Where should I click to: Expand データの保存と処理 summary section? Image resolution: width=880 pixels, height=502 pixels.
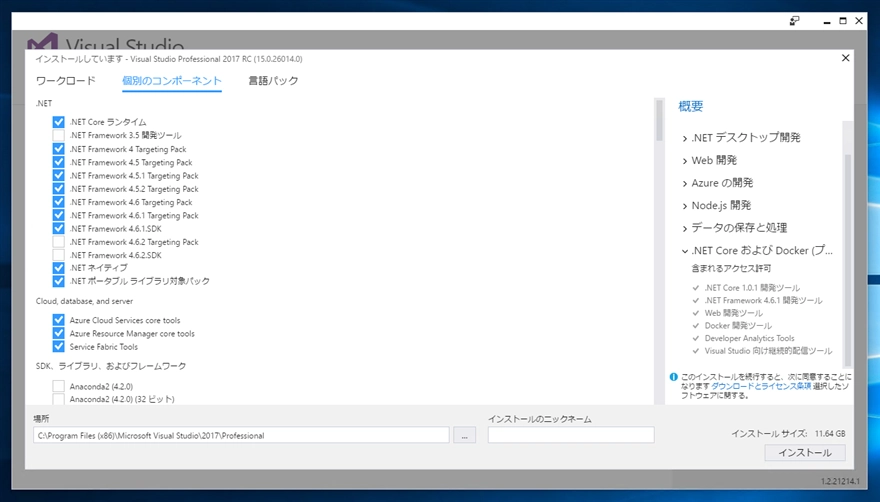[684, 228]
